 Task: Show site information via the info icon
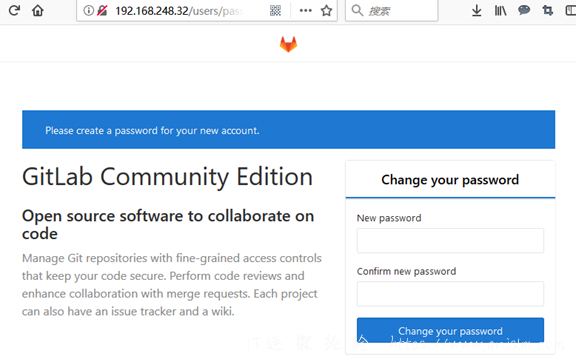89,10
